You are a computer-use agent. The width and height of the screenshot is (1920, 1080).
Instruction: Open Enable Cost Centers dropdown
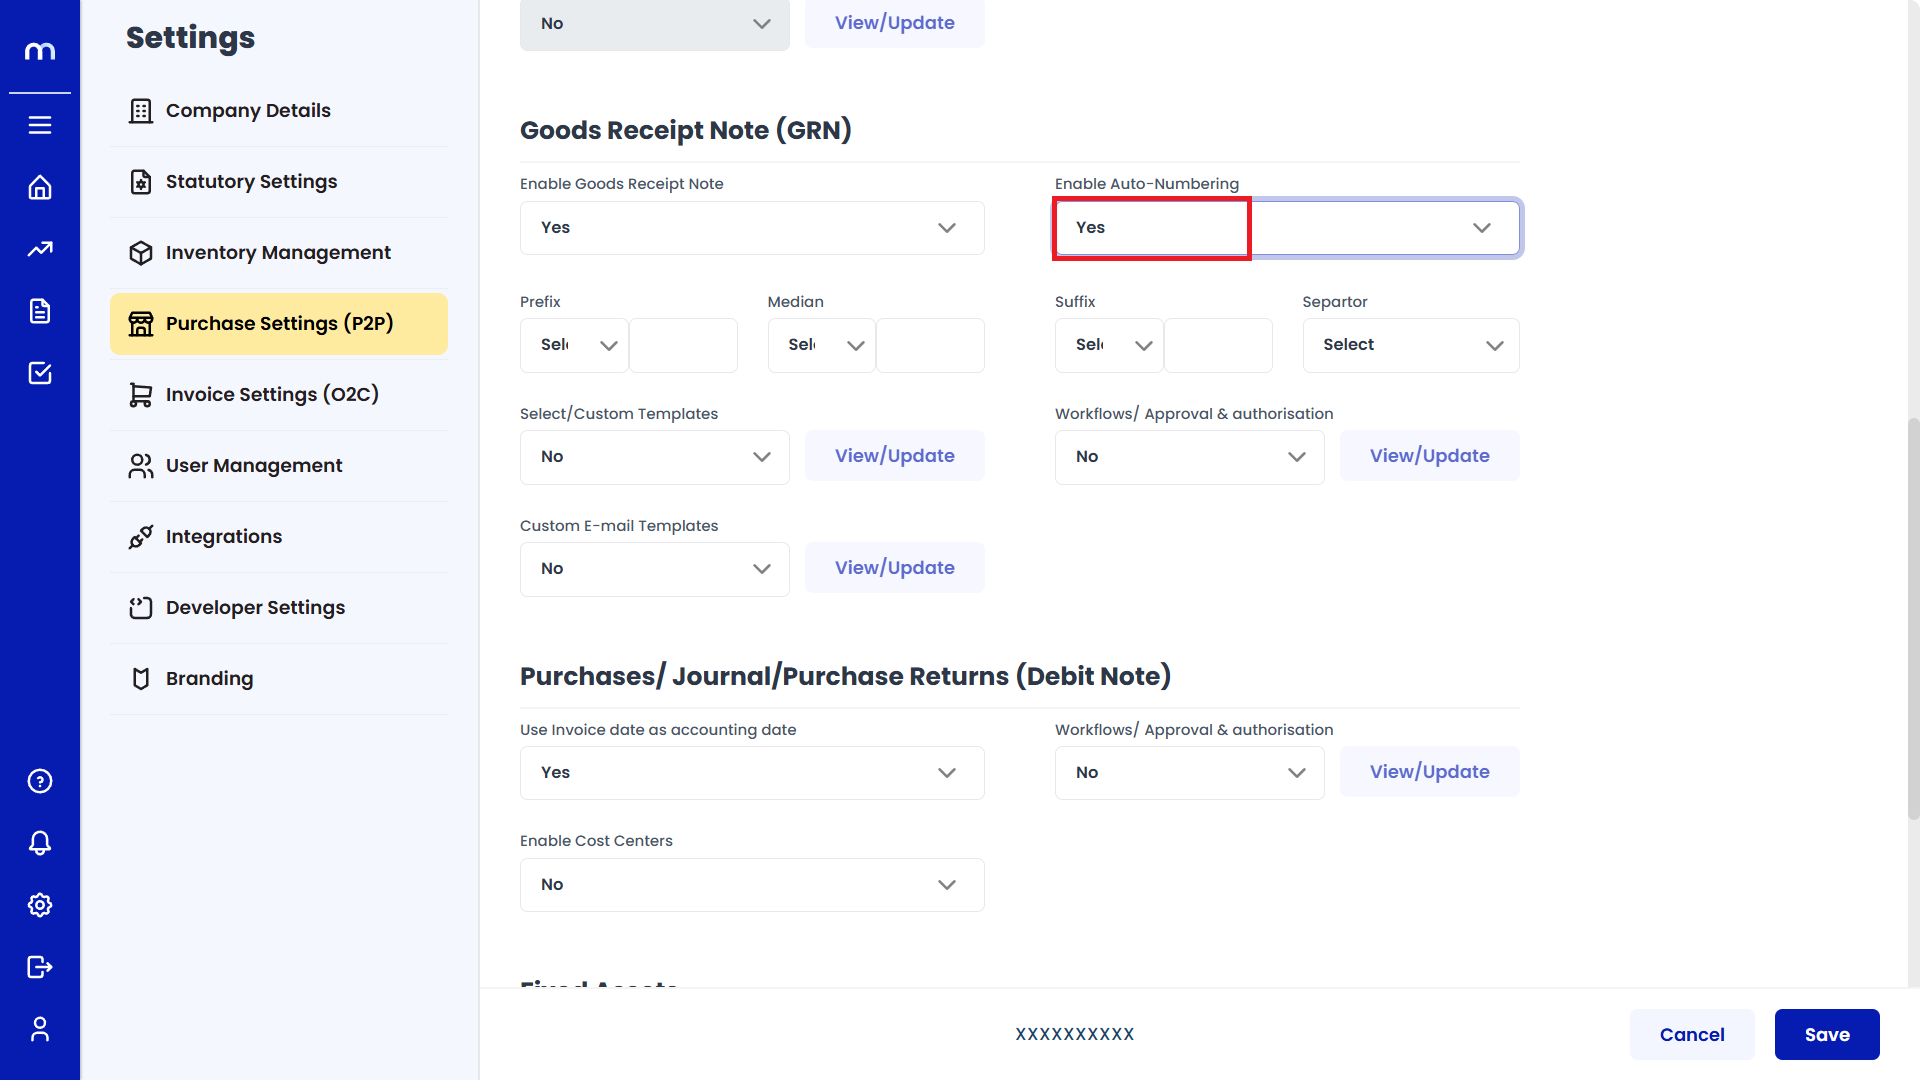coord(751,885)
